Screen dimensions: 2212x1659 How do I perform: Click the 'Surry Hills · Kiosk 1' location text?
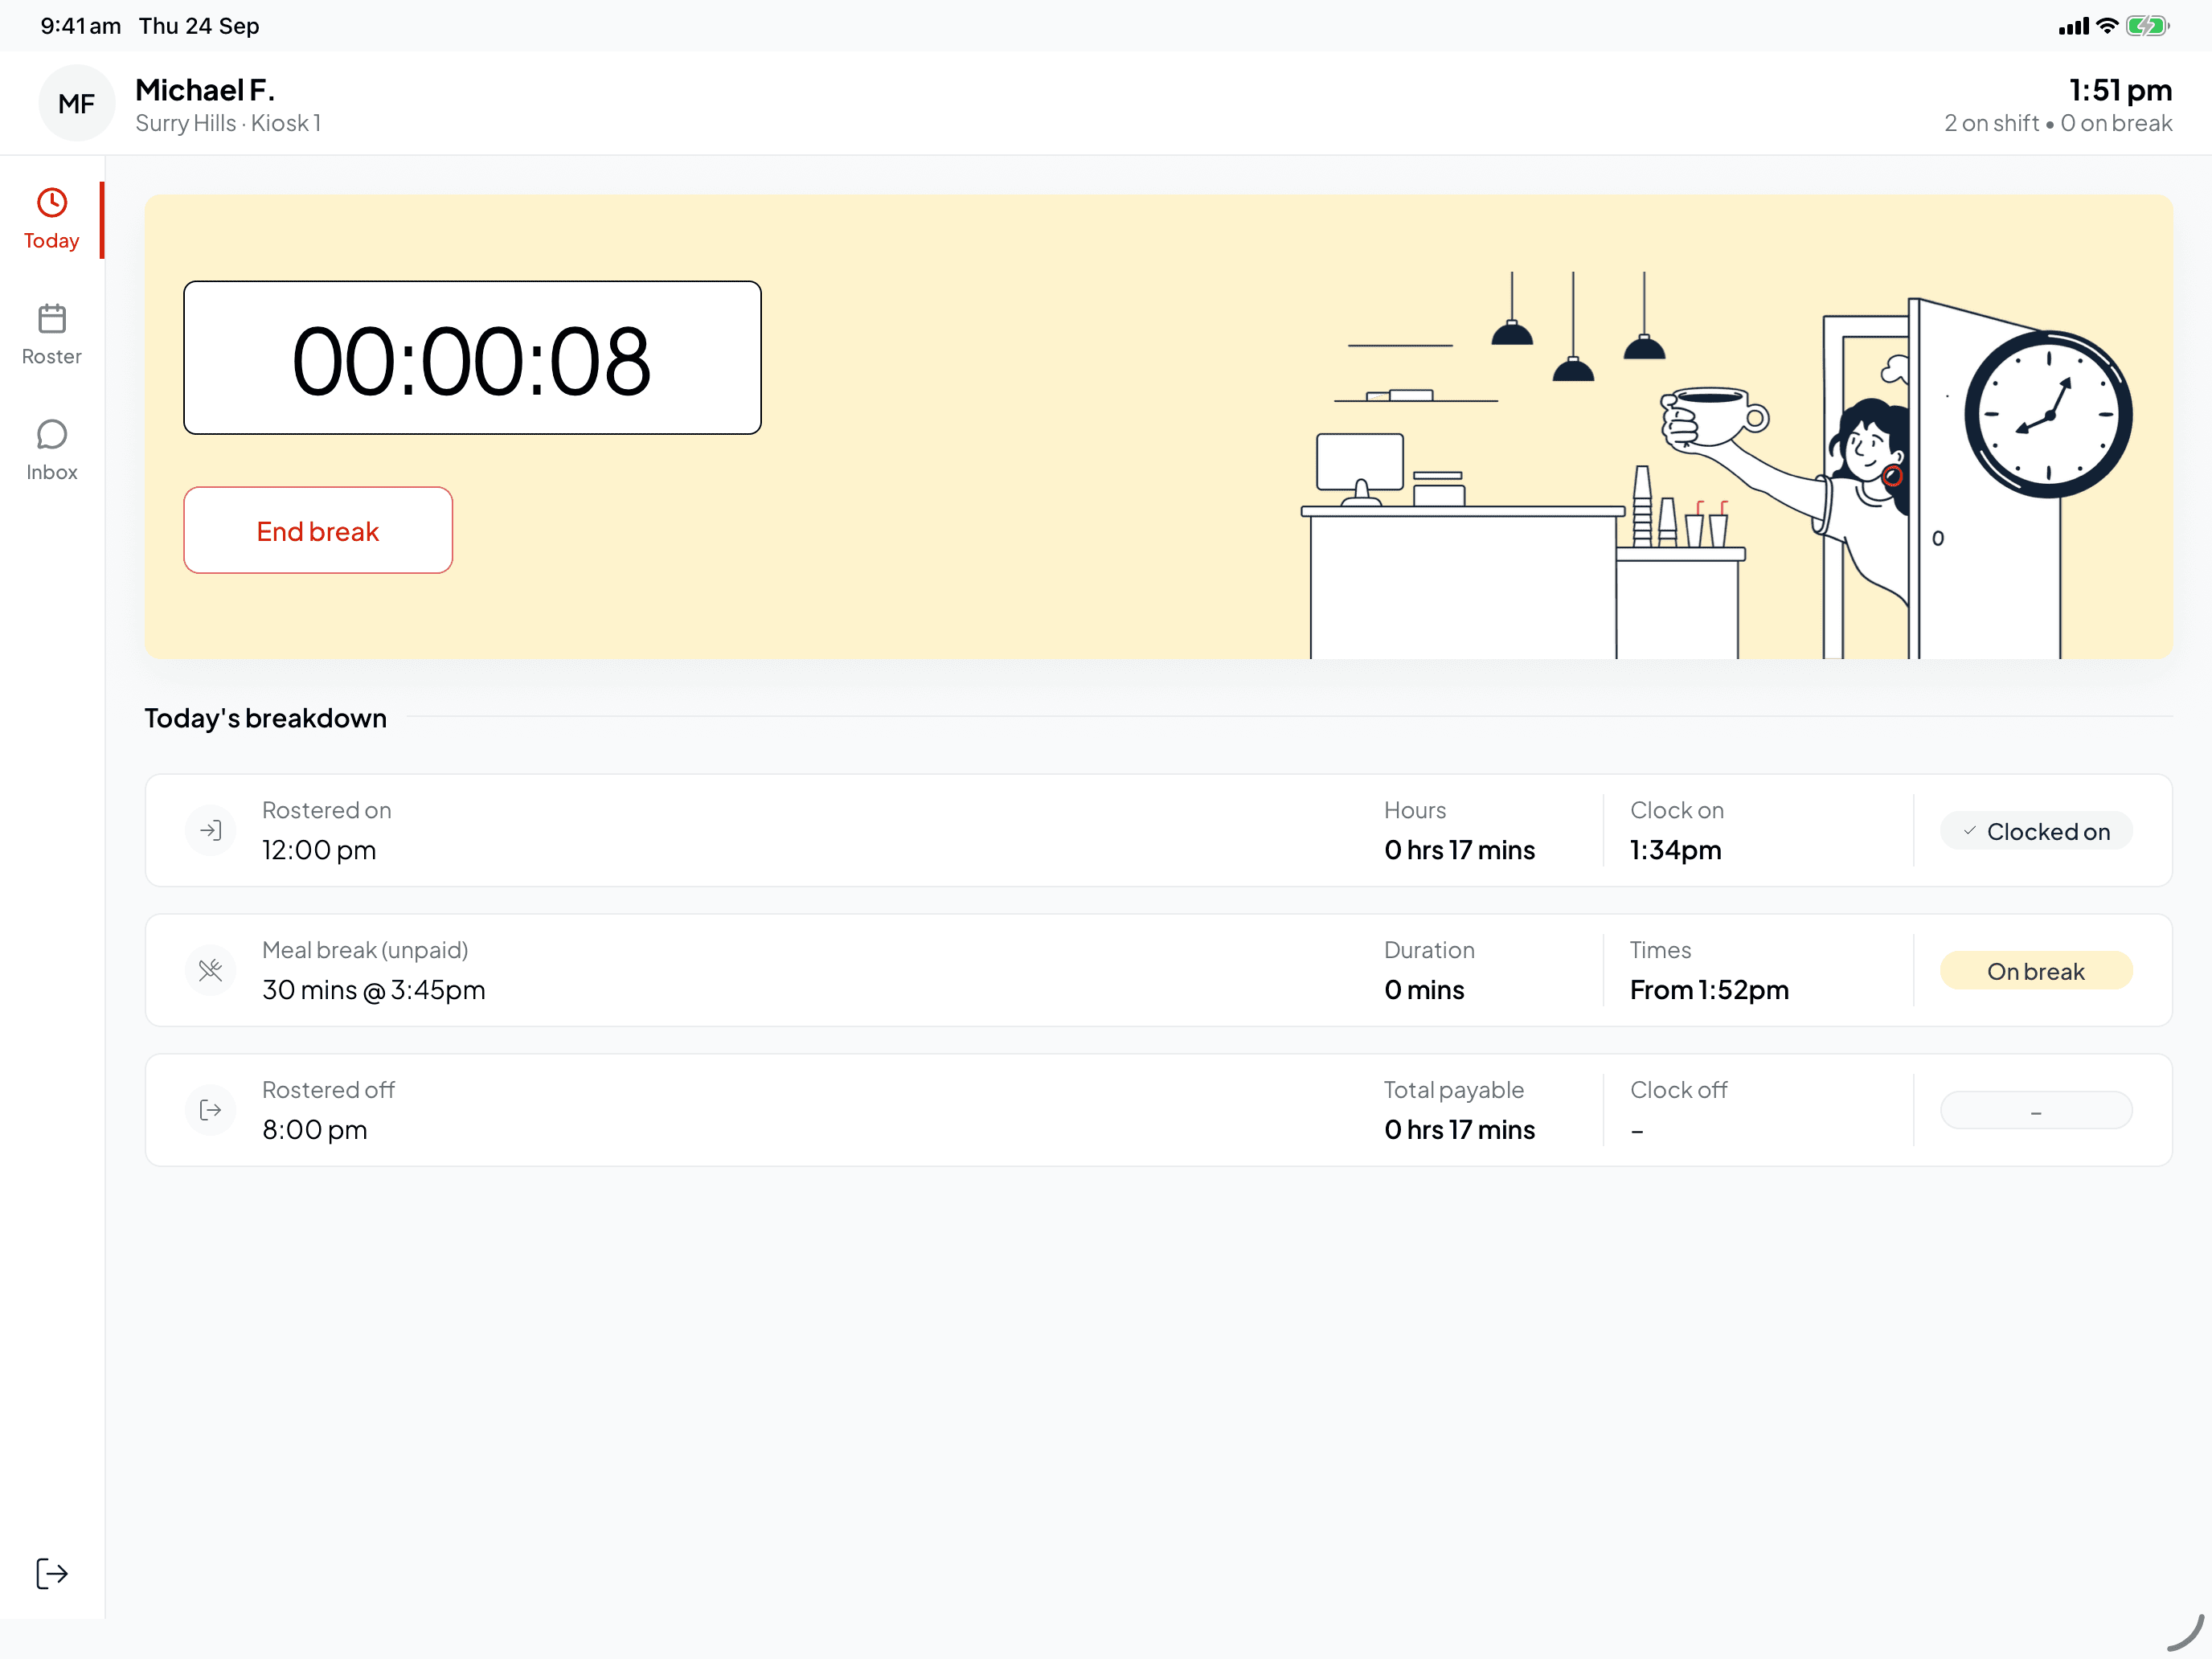point(228,123)
